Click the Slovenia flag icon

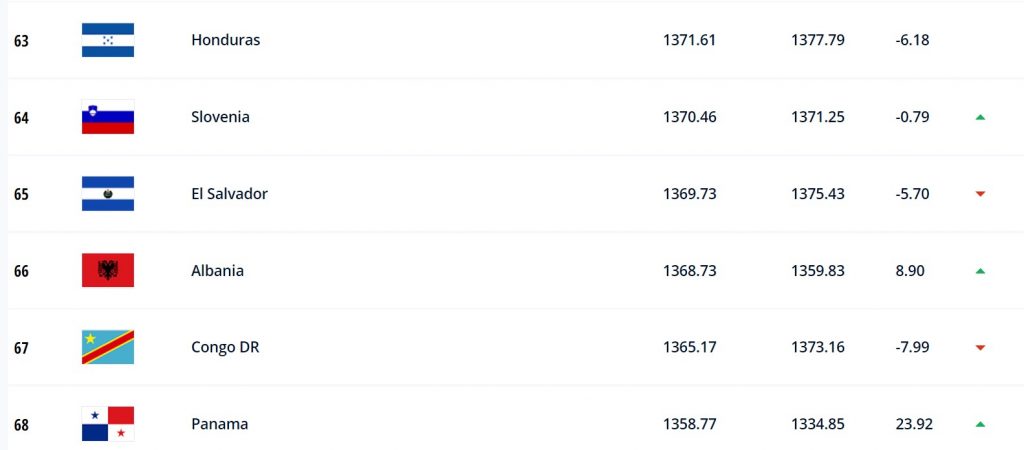[108, 117]
